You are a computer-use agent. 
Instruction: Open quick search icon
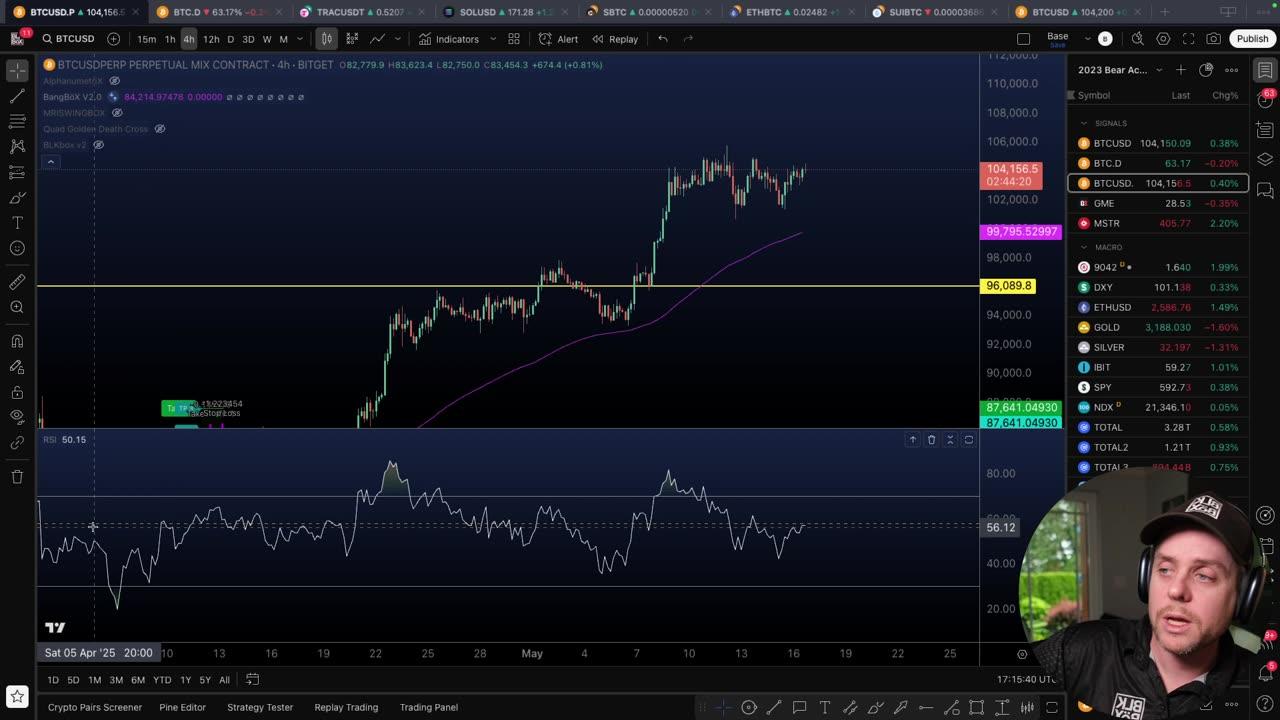click(x=1137, y=39)
